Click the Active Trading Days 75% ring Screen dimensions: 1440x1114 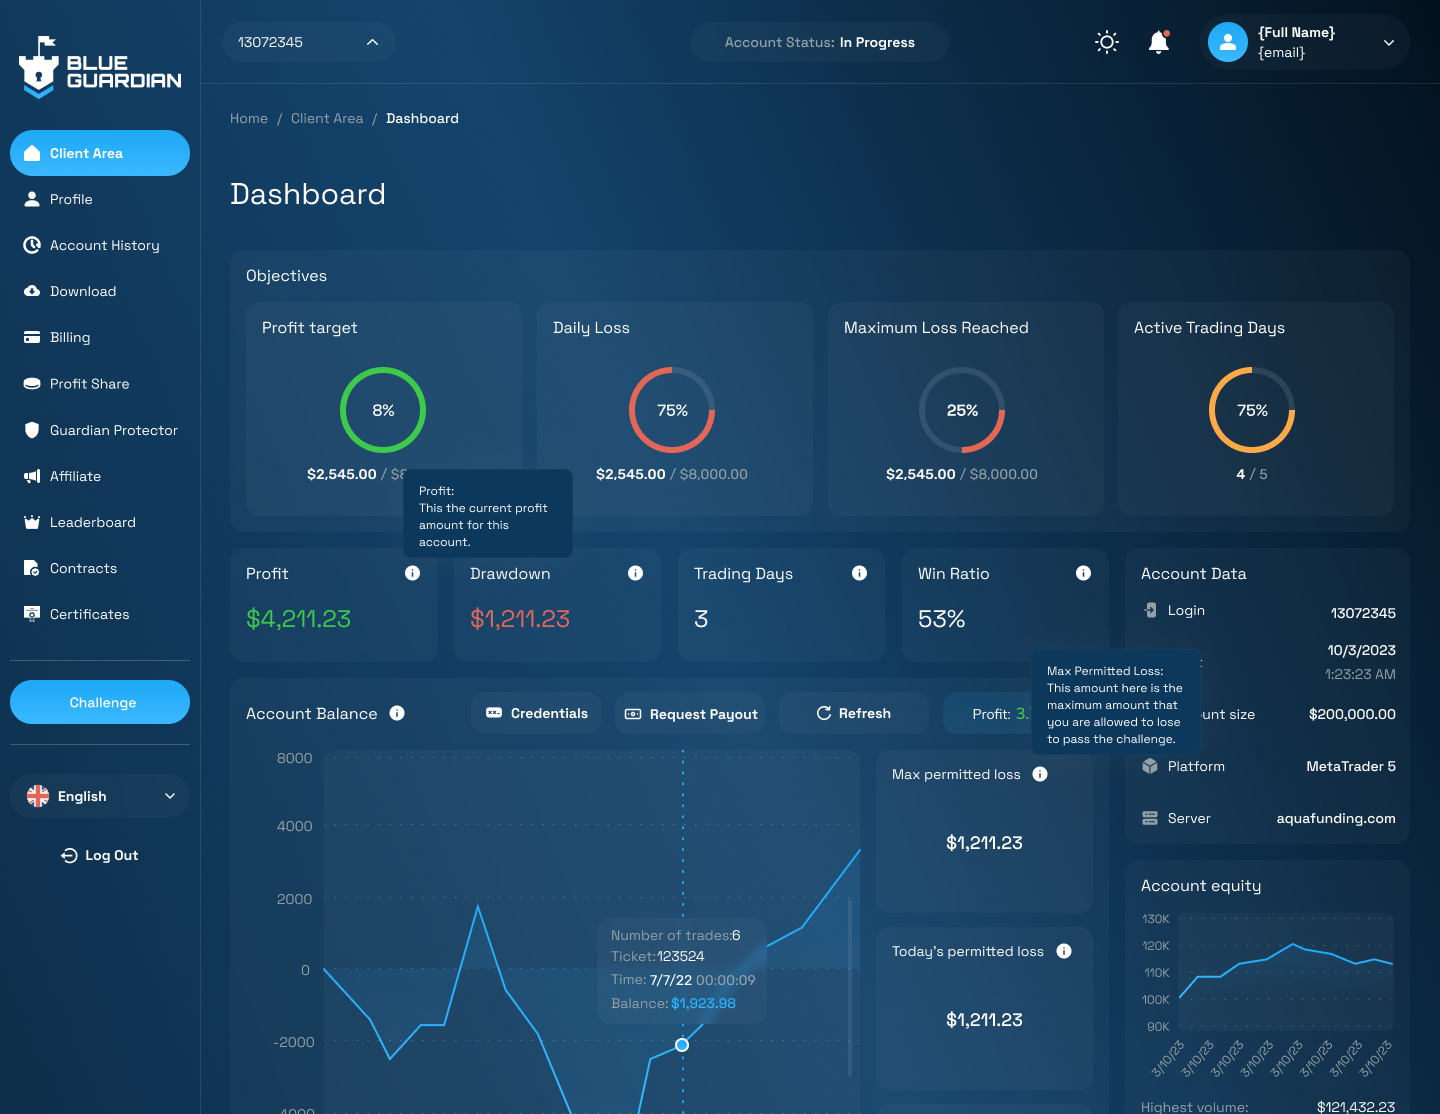pos(1252,410)
